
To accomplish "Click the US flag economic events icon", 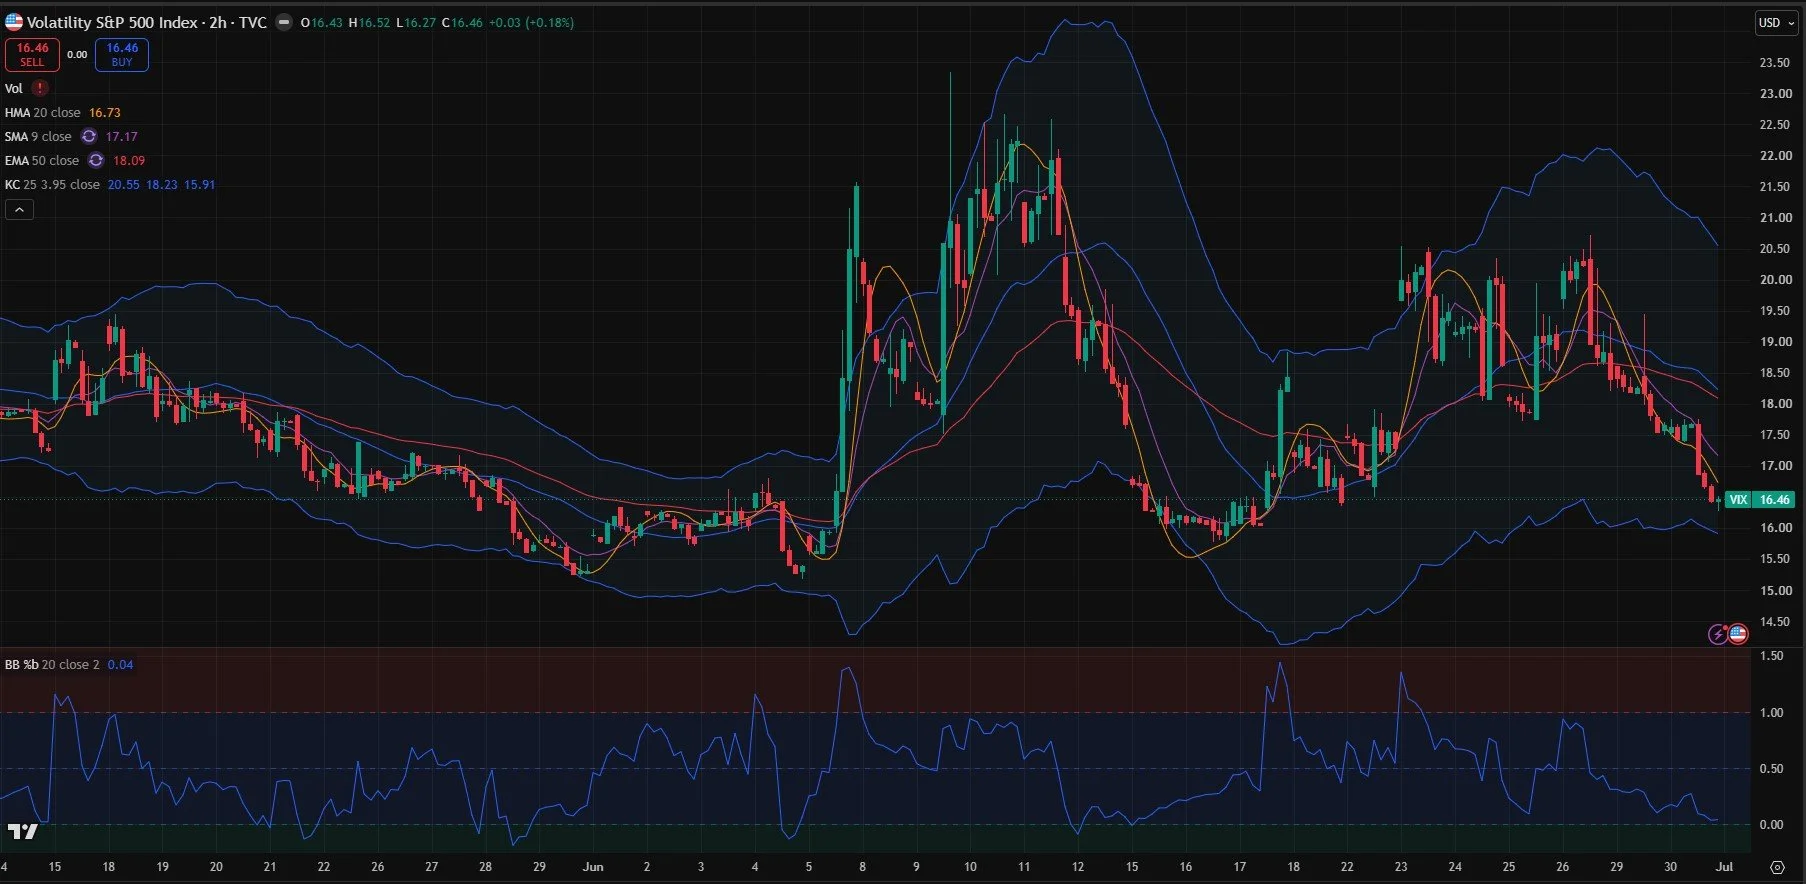I will coord(1738,634).
